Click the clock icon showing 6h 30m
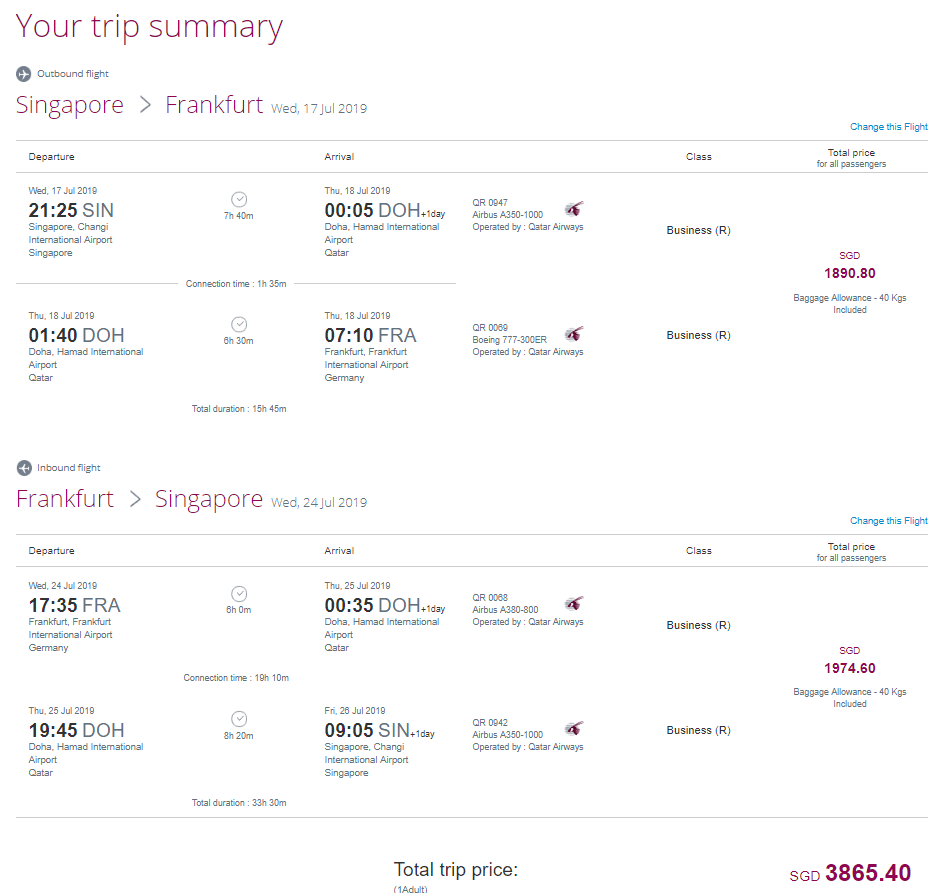The width and height of the screenshot is (939, 893). click(239, 323)
